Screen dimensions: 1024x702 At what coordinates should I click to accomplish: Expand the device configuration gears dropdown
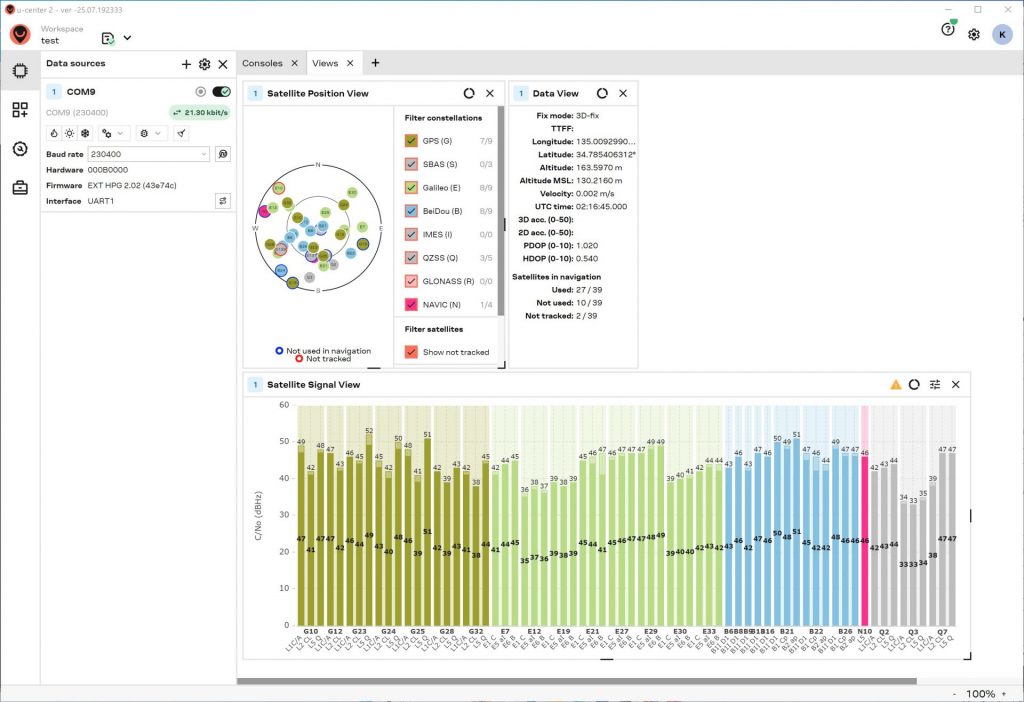point(112,133)
